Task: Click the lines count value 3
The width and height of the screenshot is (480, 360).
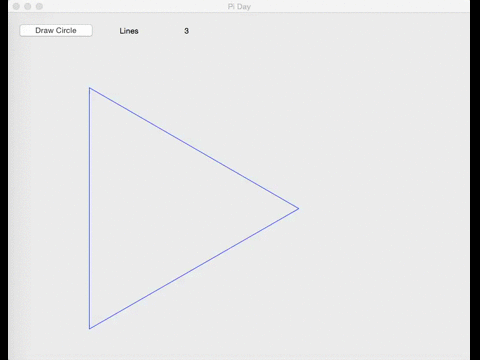Action: (x=186, y=31)
